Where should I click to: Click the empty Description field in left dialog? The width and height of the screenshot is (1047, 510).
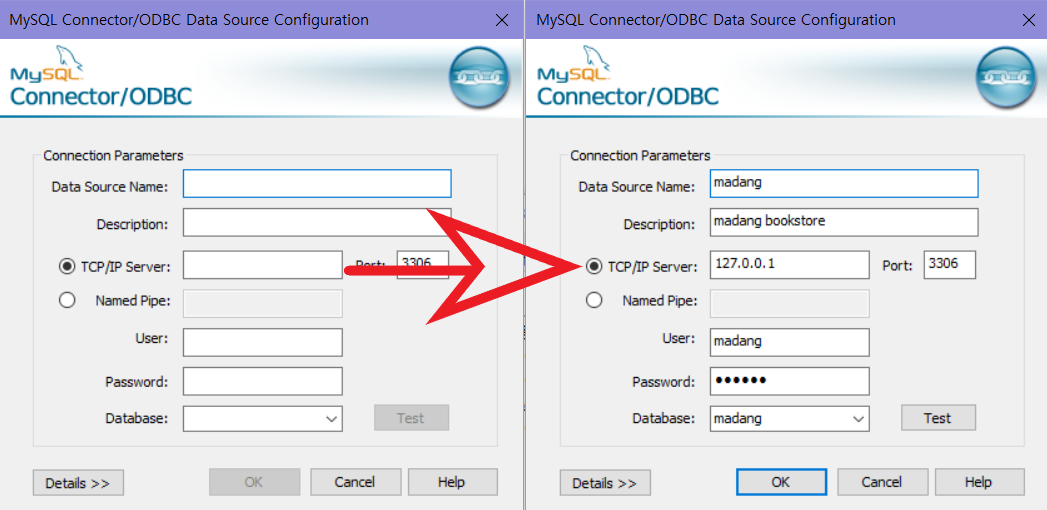317,222
